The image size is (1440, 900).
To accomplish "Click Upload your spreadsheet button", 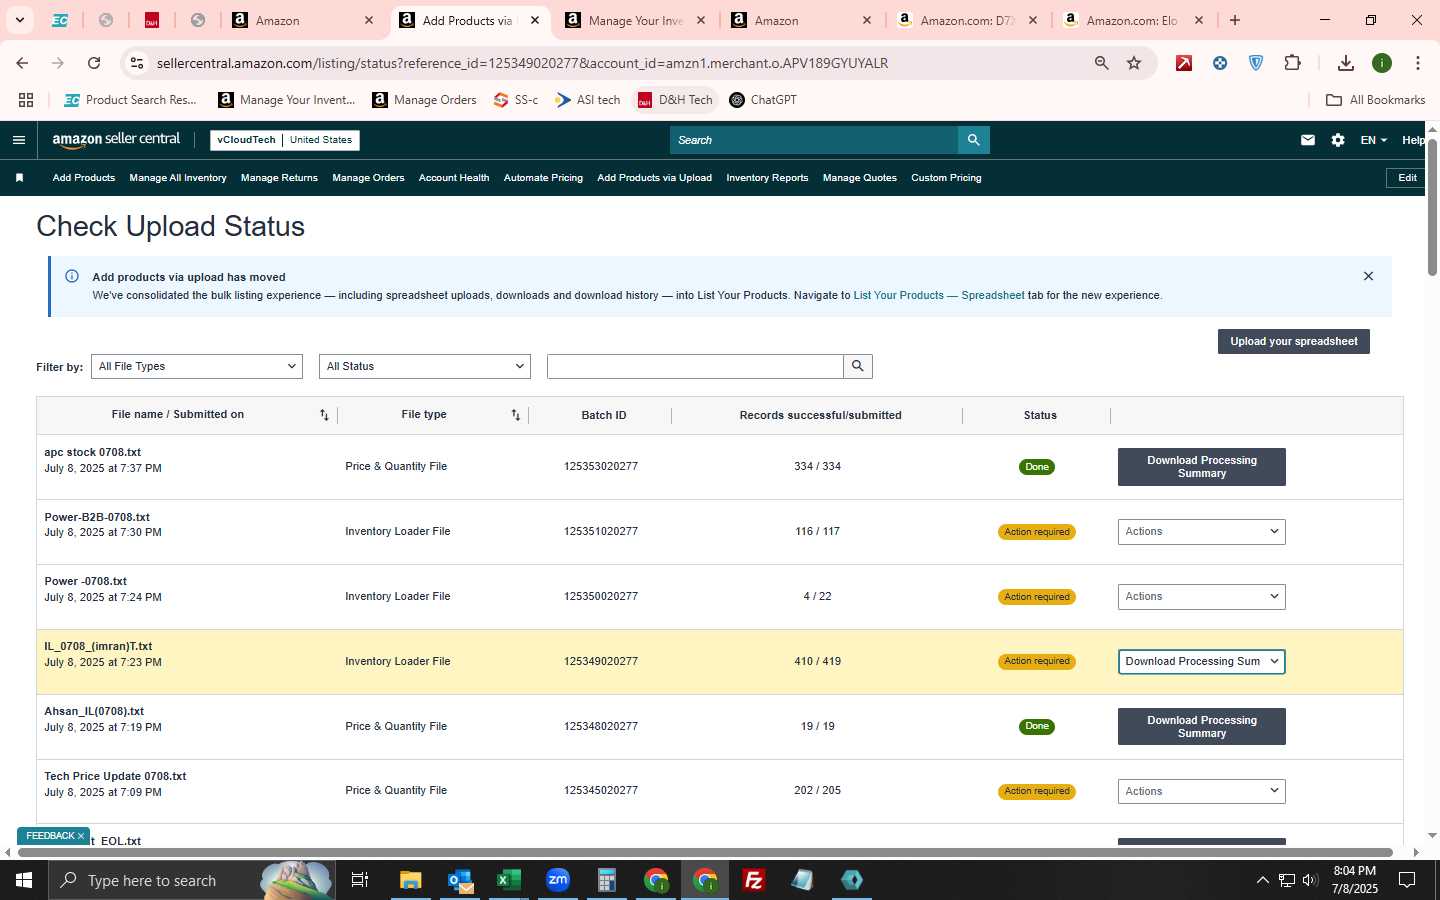I will click(1293, 342).
